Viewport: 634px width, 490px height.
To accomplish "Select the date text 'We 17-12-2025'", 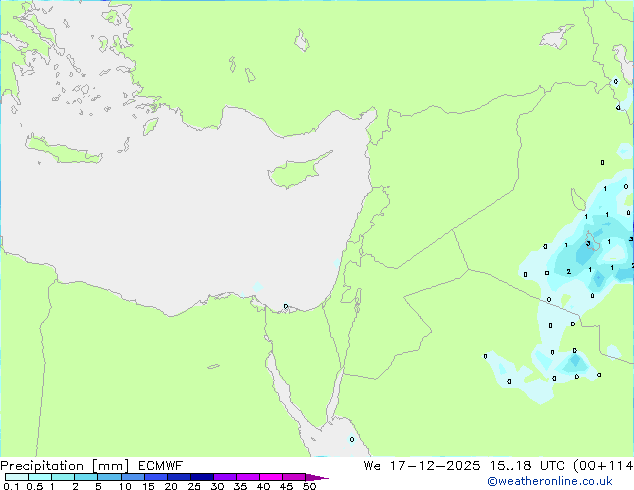I will pyautogui.click(x=422, y=466).
